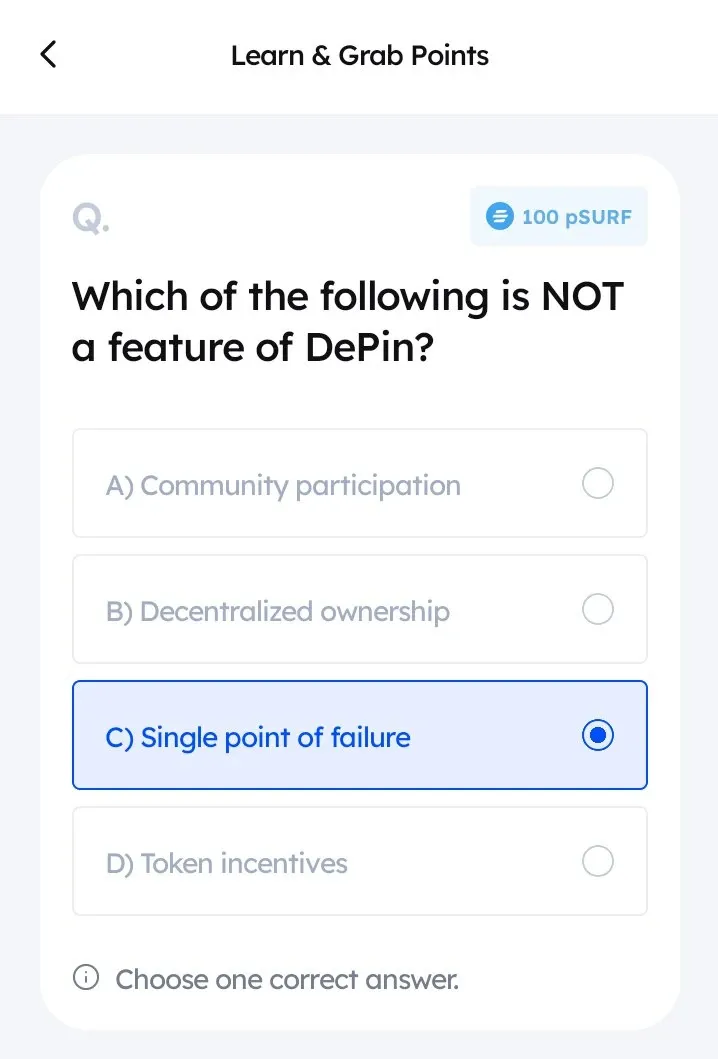
Task: Tap the "Decentralized ownership" answer text
Action: coord(295,611)
